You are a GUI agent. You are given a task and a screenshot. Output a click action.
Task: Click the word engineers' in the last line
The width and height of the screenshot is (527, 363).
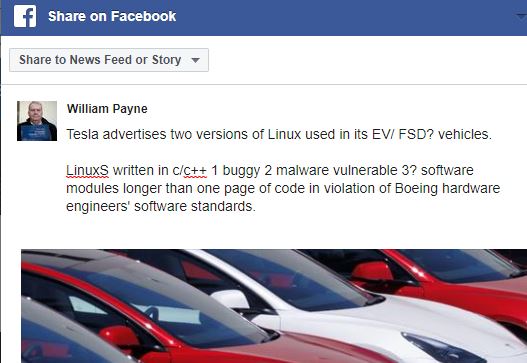(x=98, y=207)
